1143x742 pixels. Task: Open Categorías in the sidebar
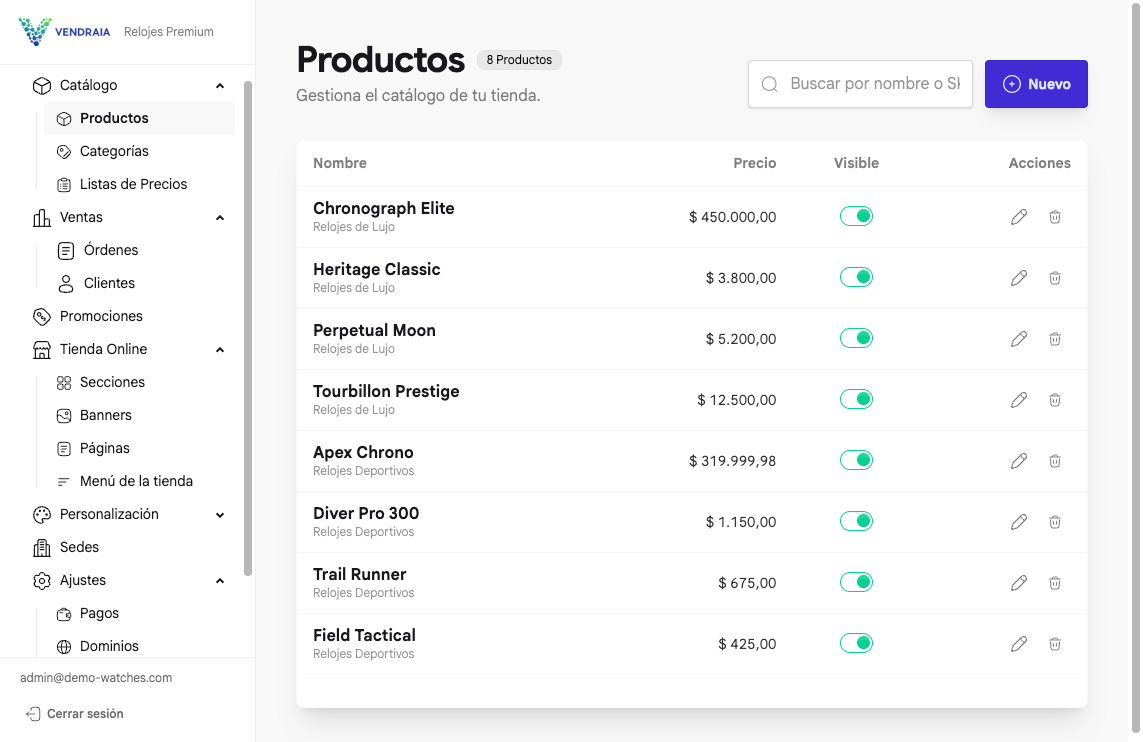[x=114, y=151]
